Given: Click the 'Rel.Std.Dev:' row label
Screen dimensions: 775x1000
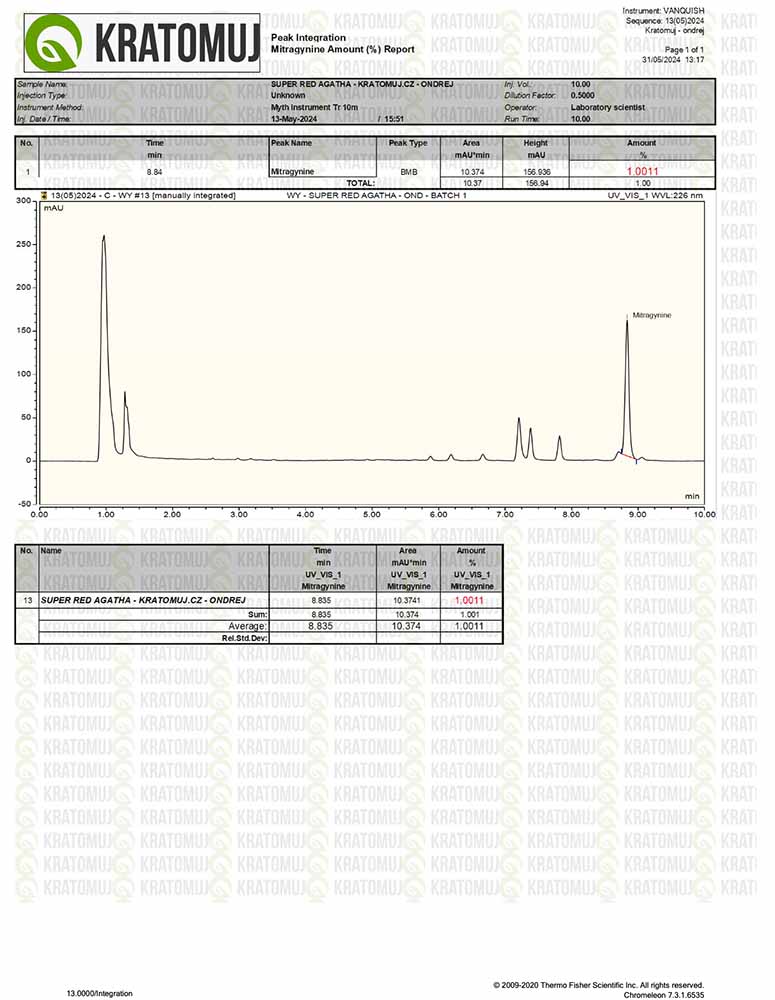Looking at the screenshot, I should pos(245,638).
